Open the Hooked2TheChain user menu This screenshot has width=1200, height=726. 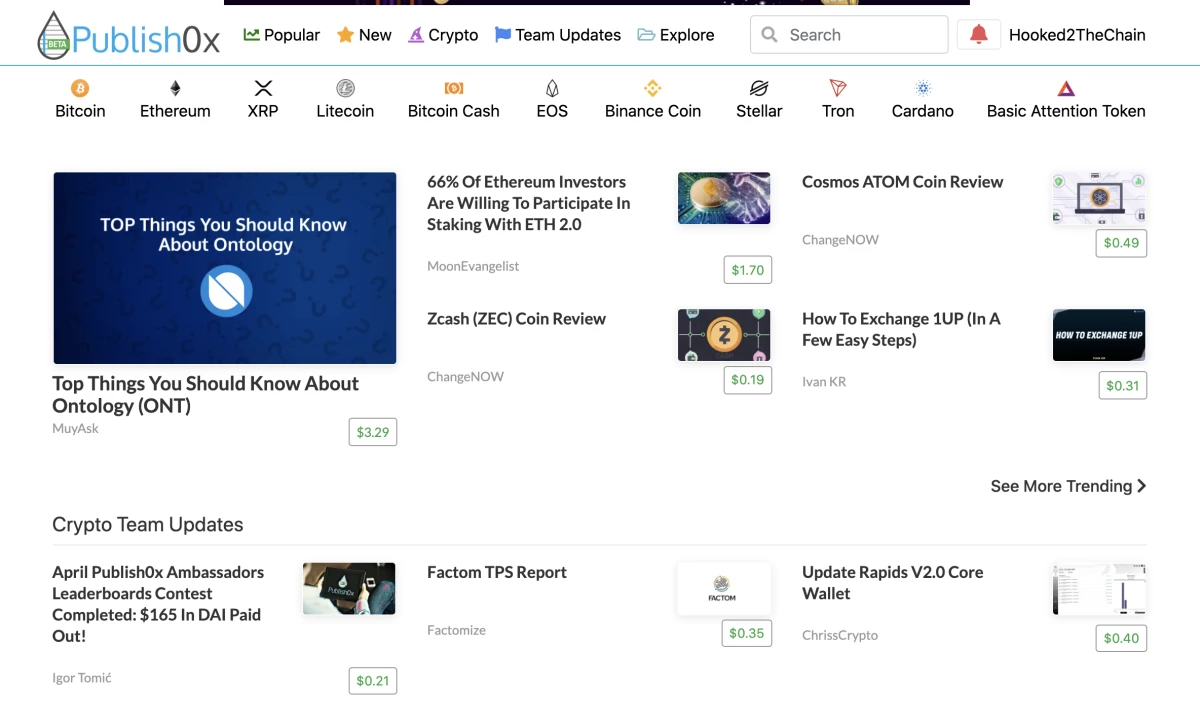point(1077,35)
